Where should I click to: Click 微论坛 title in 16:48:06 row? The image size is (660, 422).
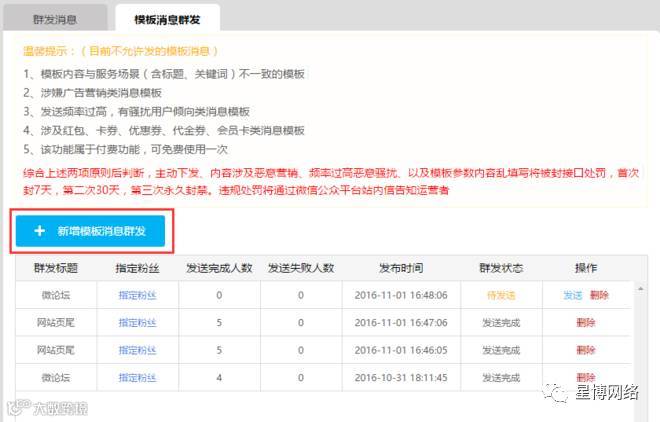(56, 295)
